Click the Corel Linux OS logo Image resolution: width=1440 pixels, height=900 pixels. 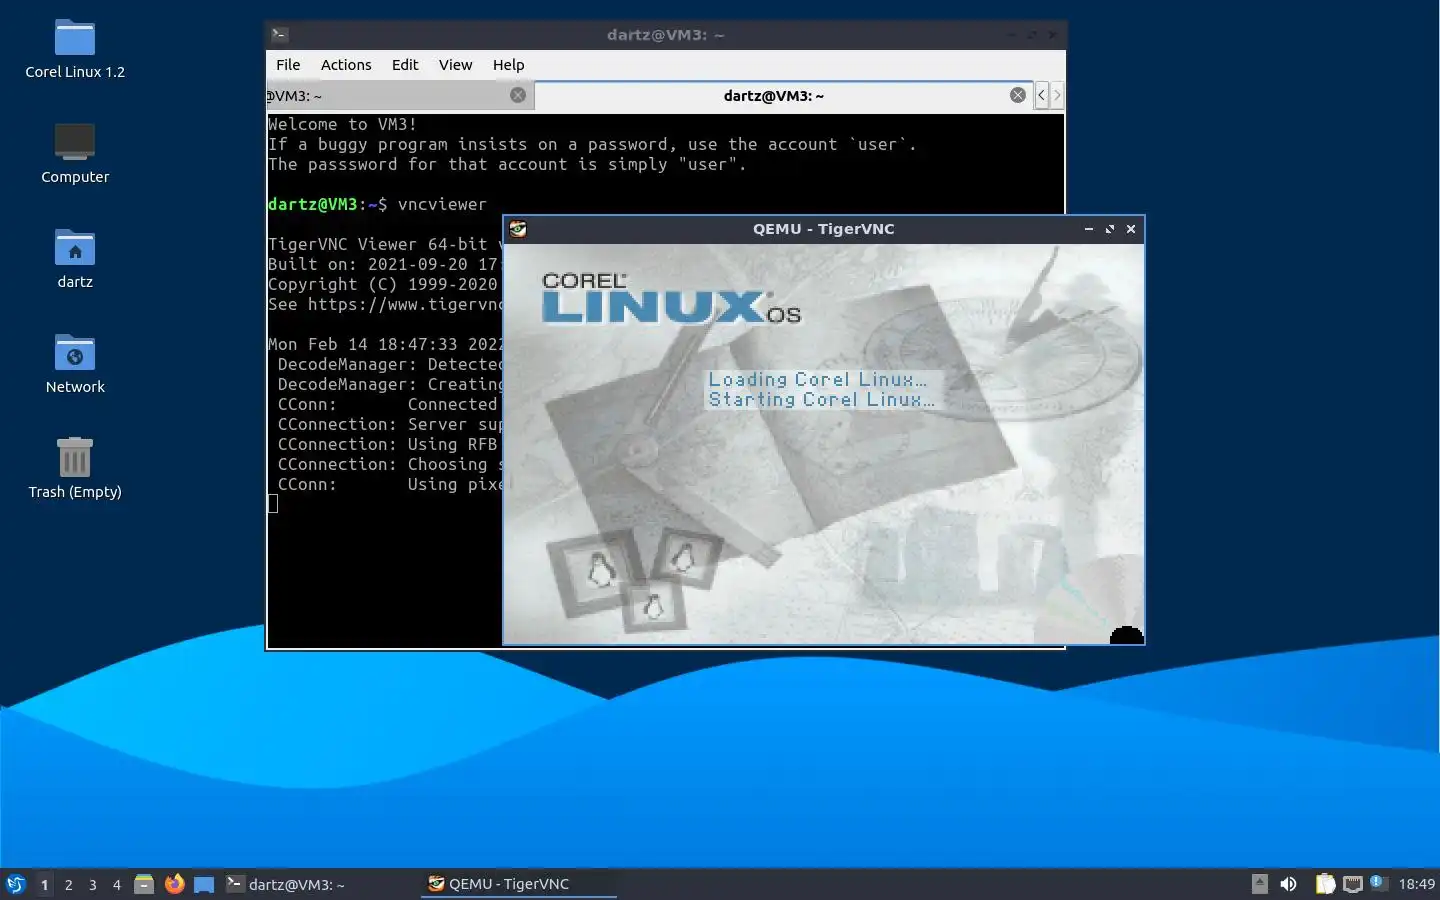click(x=671, y=298)
